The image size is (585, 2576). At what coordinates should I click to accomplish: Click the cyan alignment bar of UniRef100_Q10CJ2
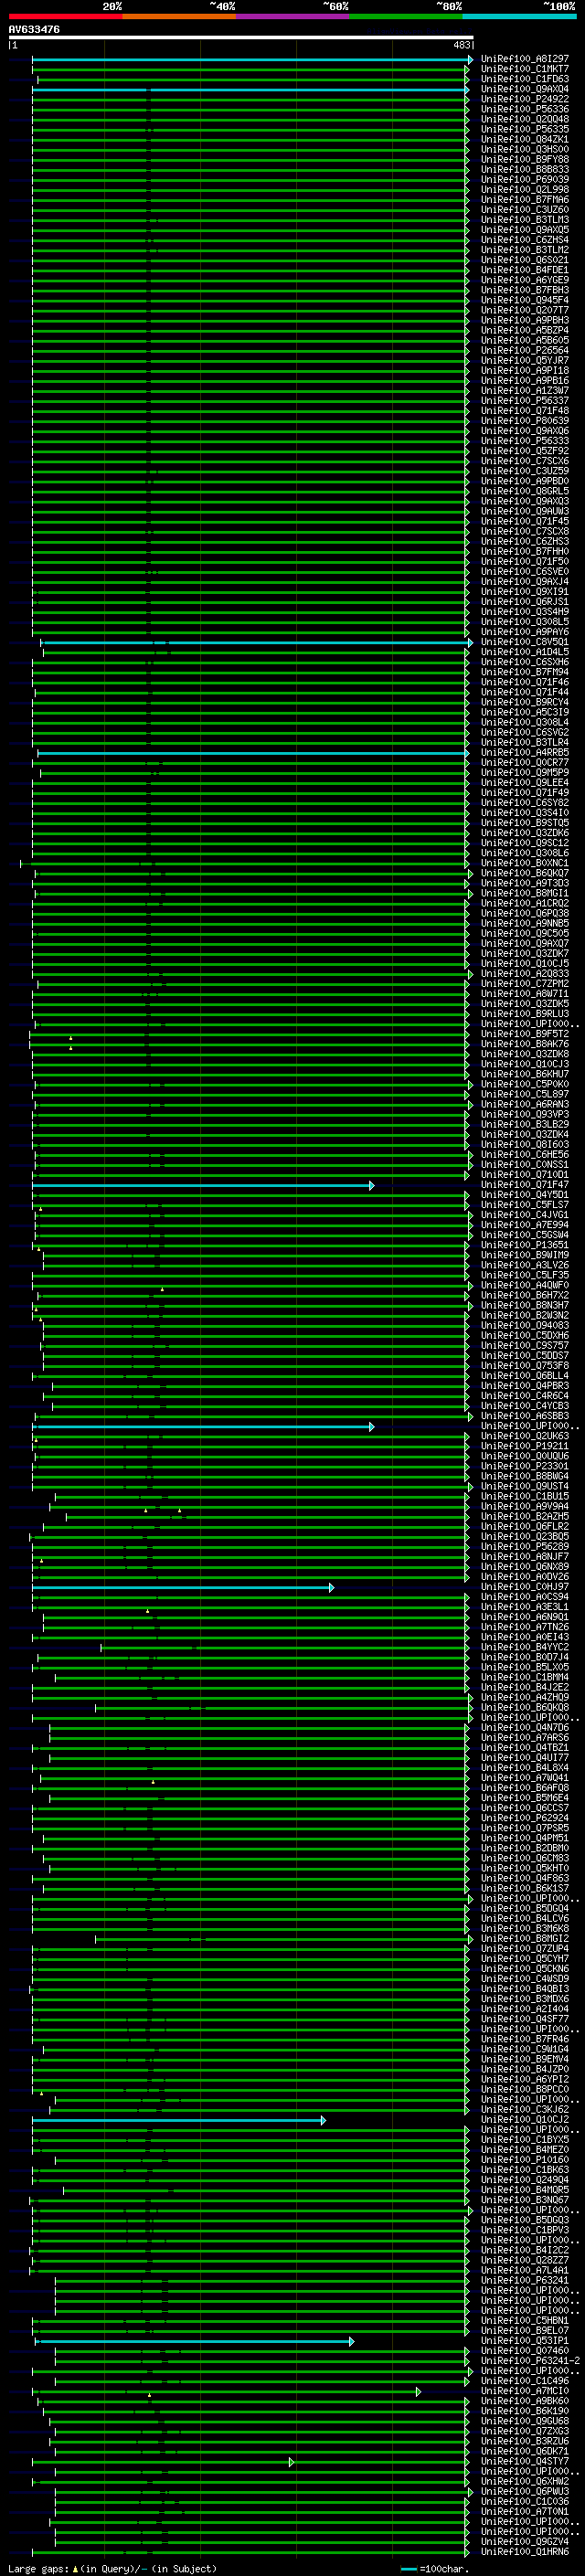click(179, 2120)
